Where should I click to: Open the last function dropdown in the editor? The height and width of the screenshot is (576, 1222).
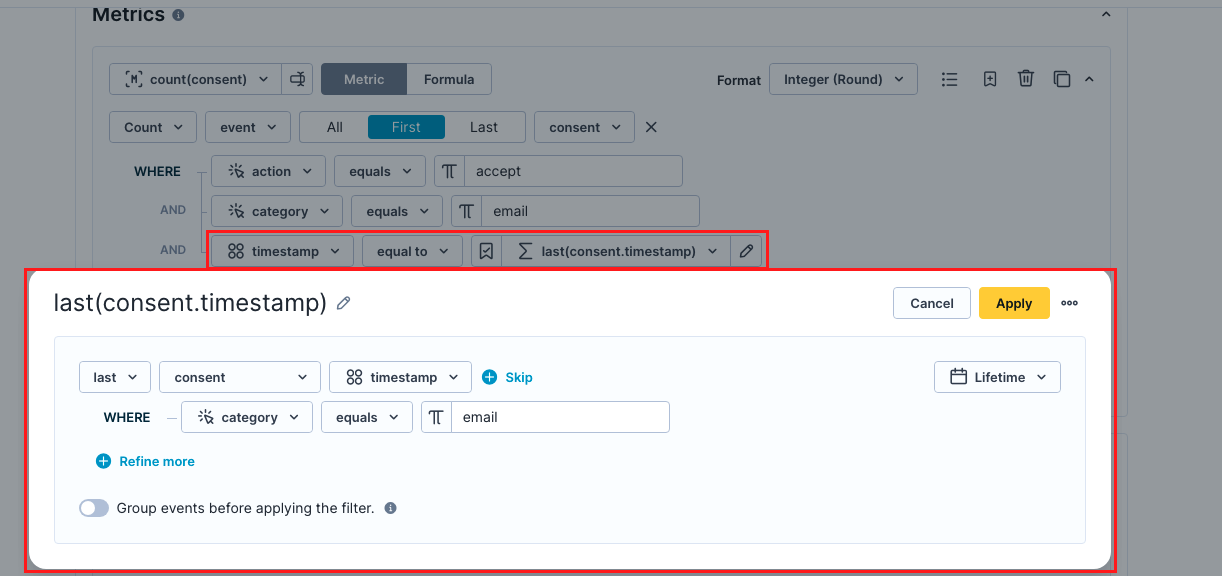115,377
